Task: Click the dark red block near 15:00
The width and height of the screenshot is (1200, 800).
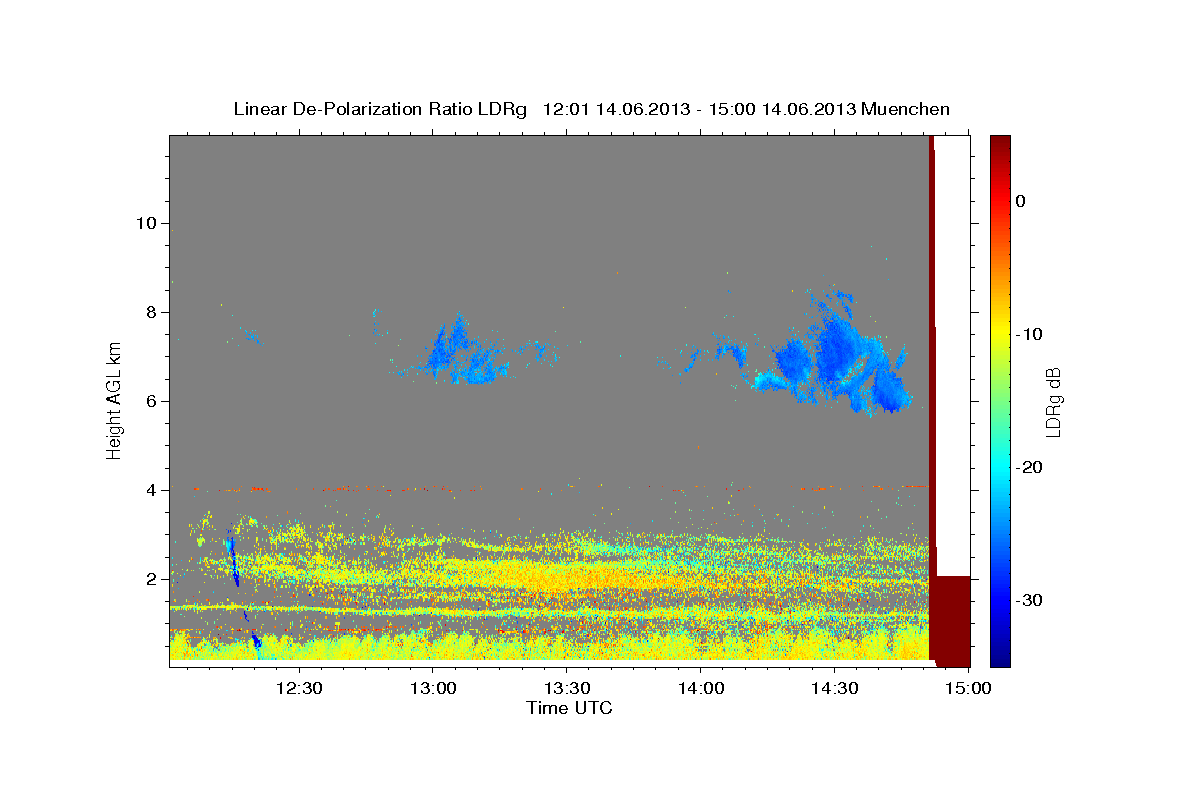Action: pyautogui.click(x=951, y=620)
